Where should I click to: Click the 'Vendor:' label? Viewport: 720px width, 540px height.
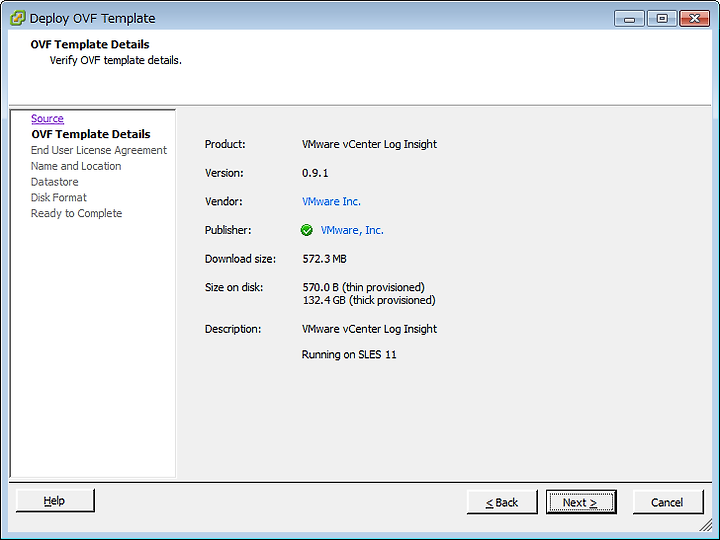click(224, 202)
